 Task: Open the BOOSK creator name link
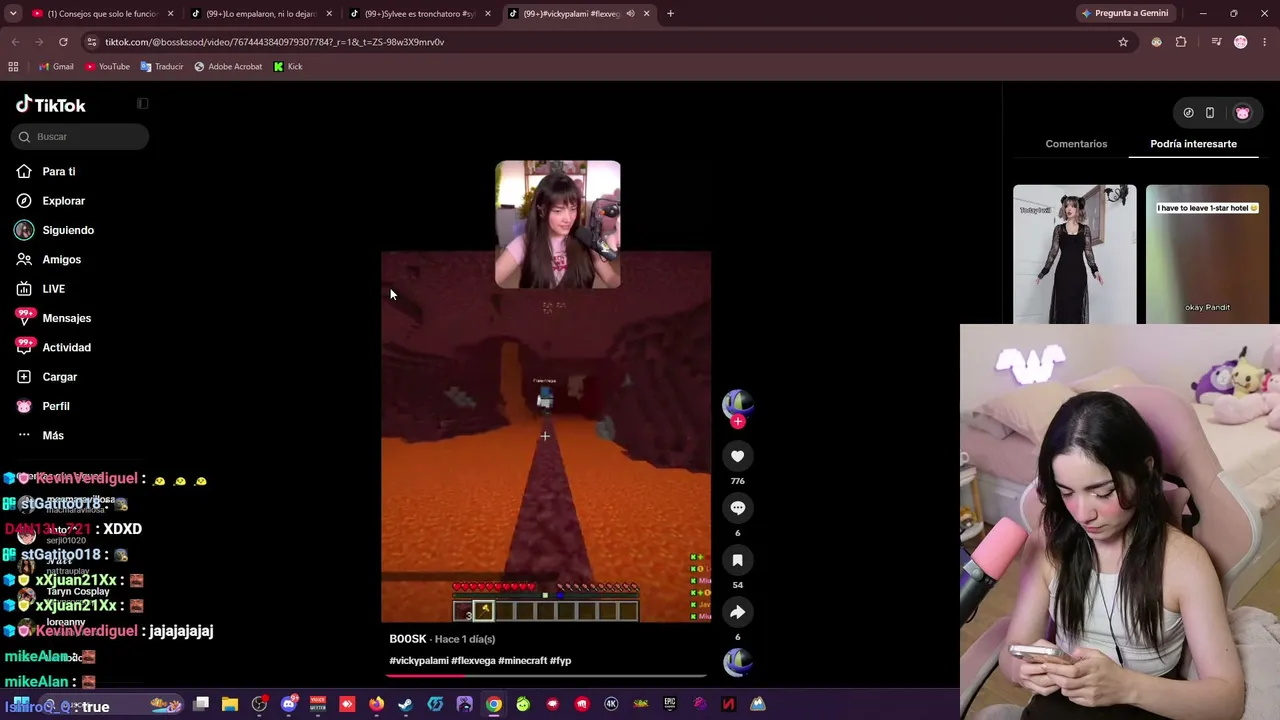click(408, 639)
